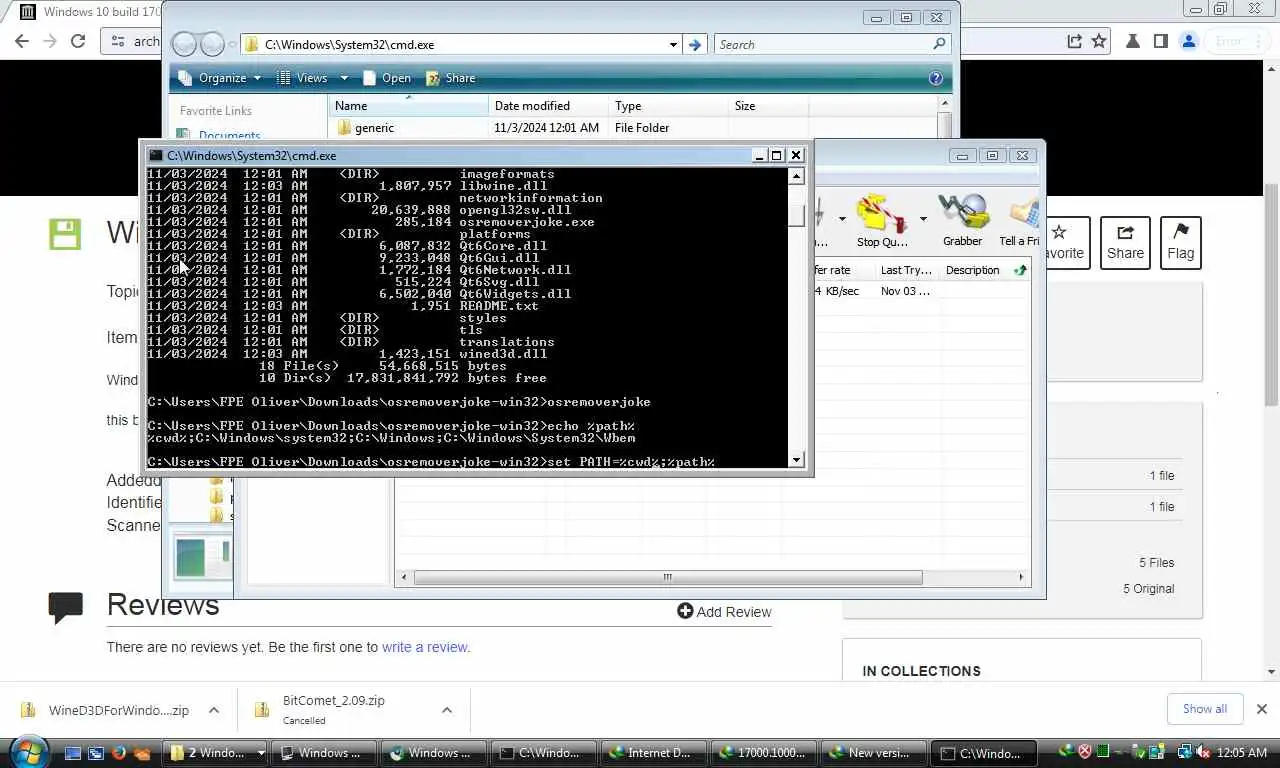Viewport: 1280px width, 768px height.
Task: Click Show all downloads button
Action: 1205,709
